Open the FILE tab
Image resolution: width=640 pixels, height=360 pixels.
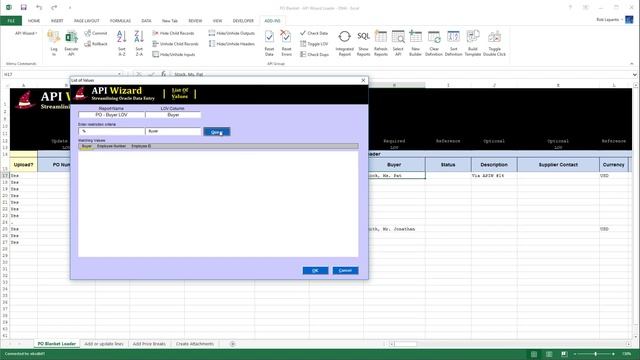[11, 20]
